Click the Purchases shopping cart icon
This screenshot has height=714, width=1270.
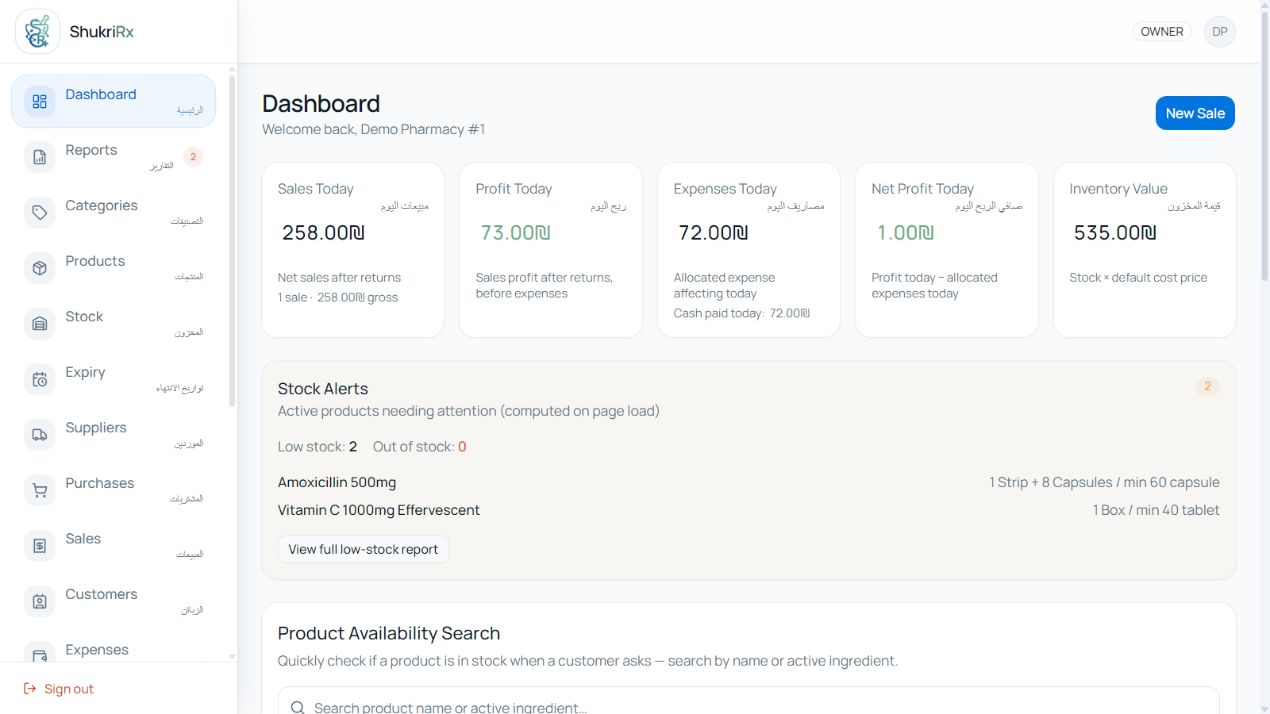coord(40,490)
